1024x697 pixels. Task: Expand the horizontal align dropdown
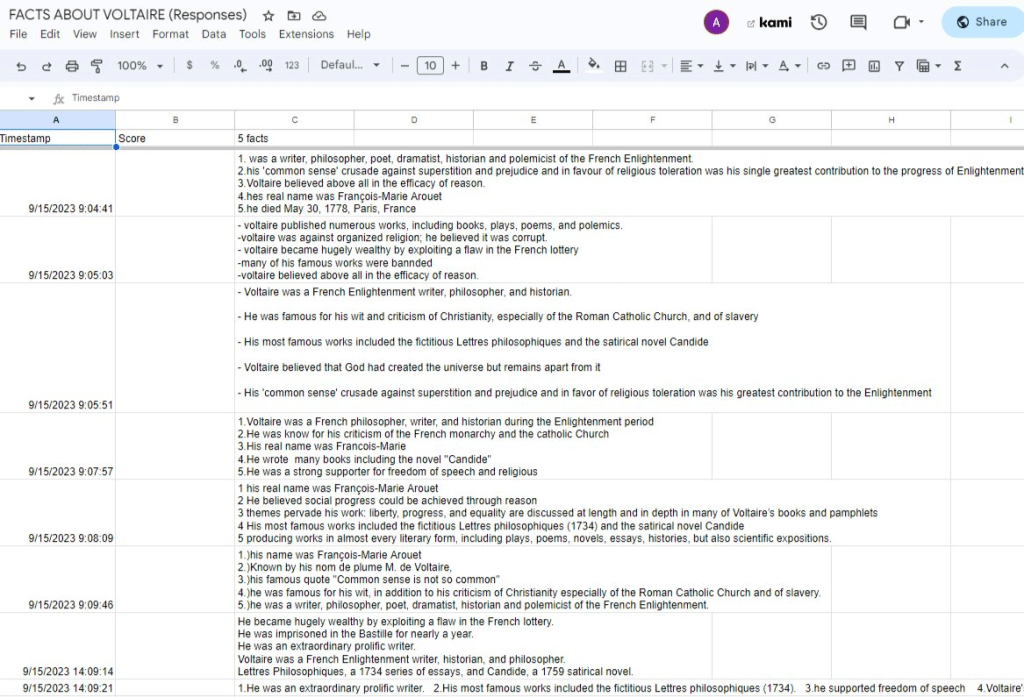pyautogui.click(x=691, y=66)
